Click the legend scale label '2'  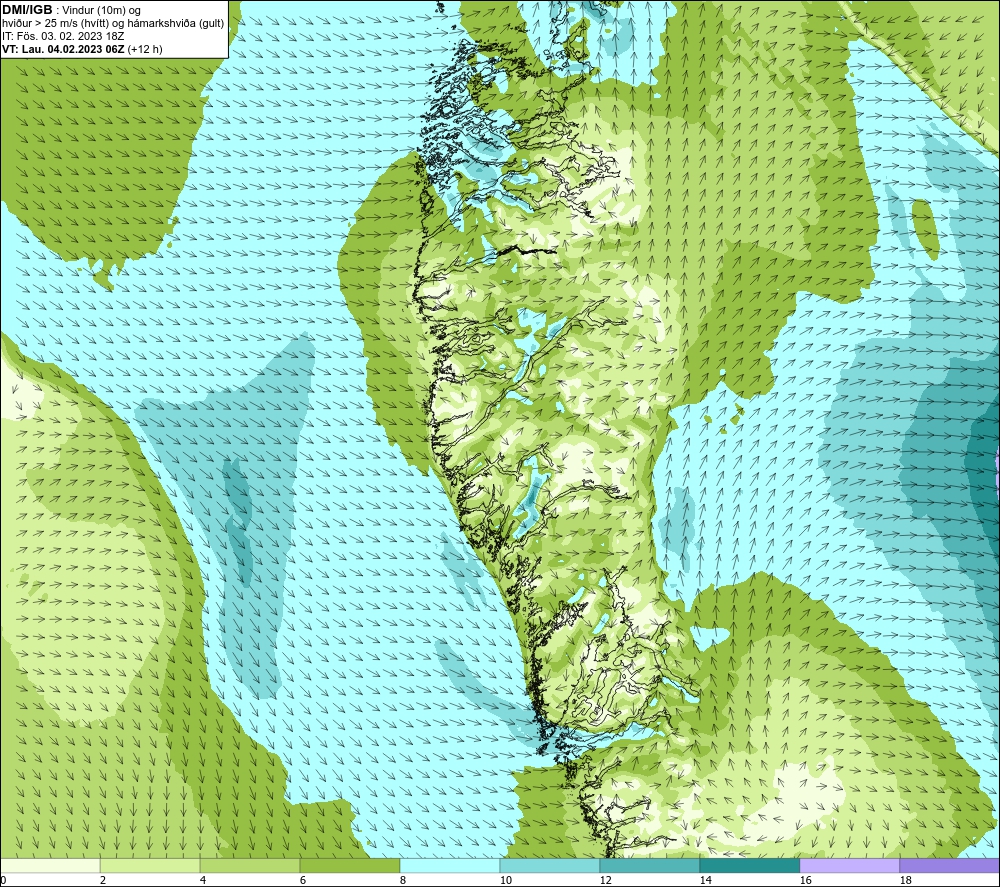click(103, 880)
